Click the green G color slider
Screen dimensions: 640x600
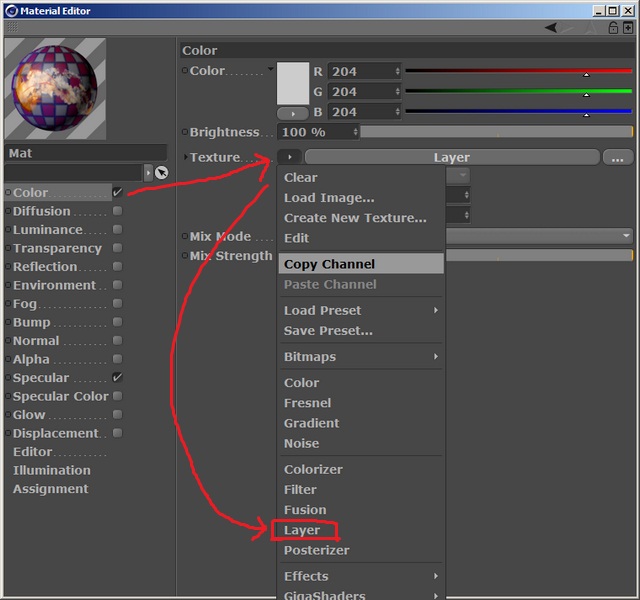[x=518, y=91]
